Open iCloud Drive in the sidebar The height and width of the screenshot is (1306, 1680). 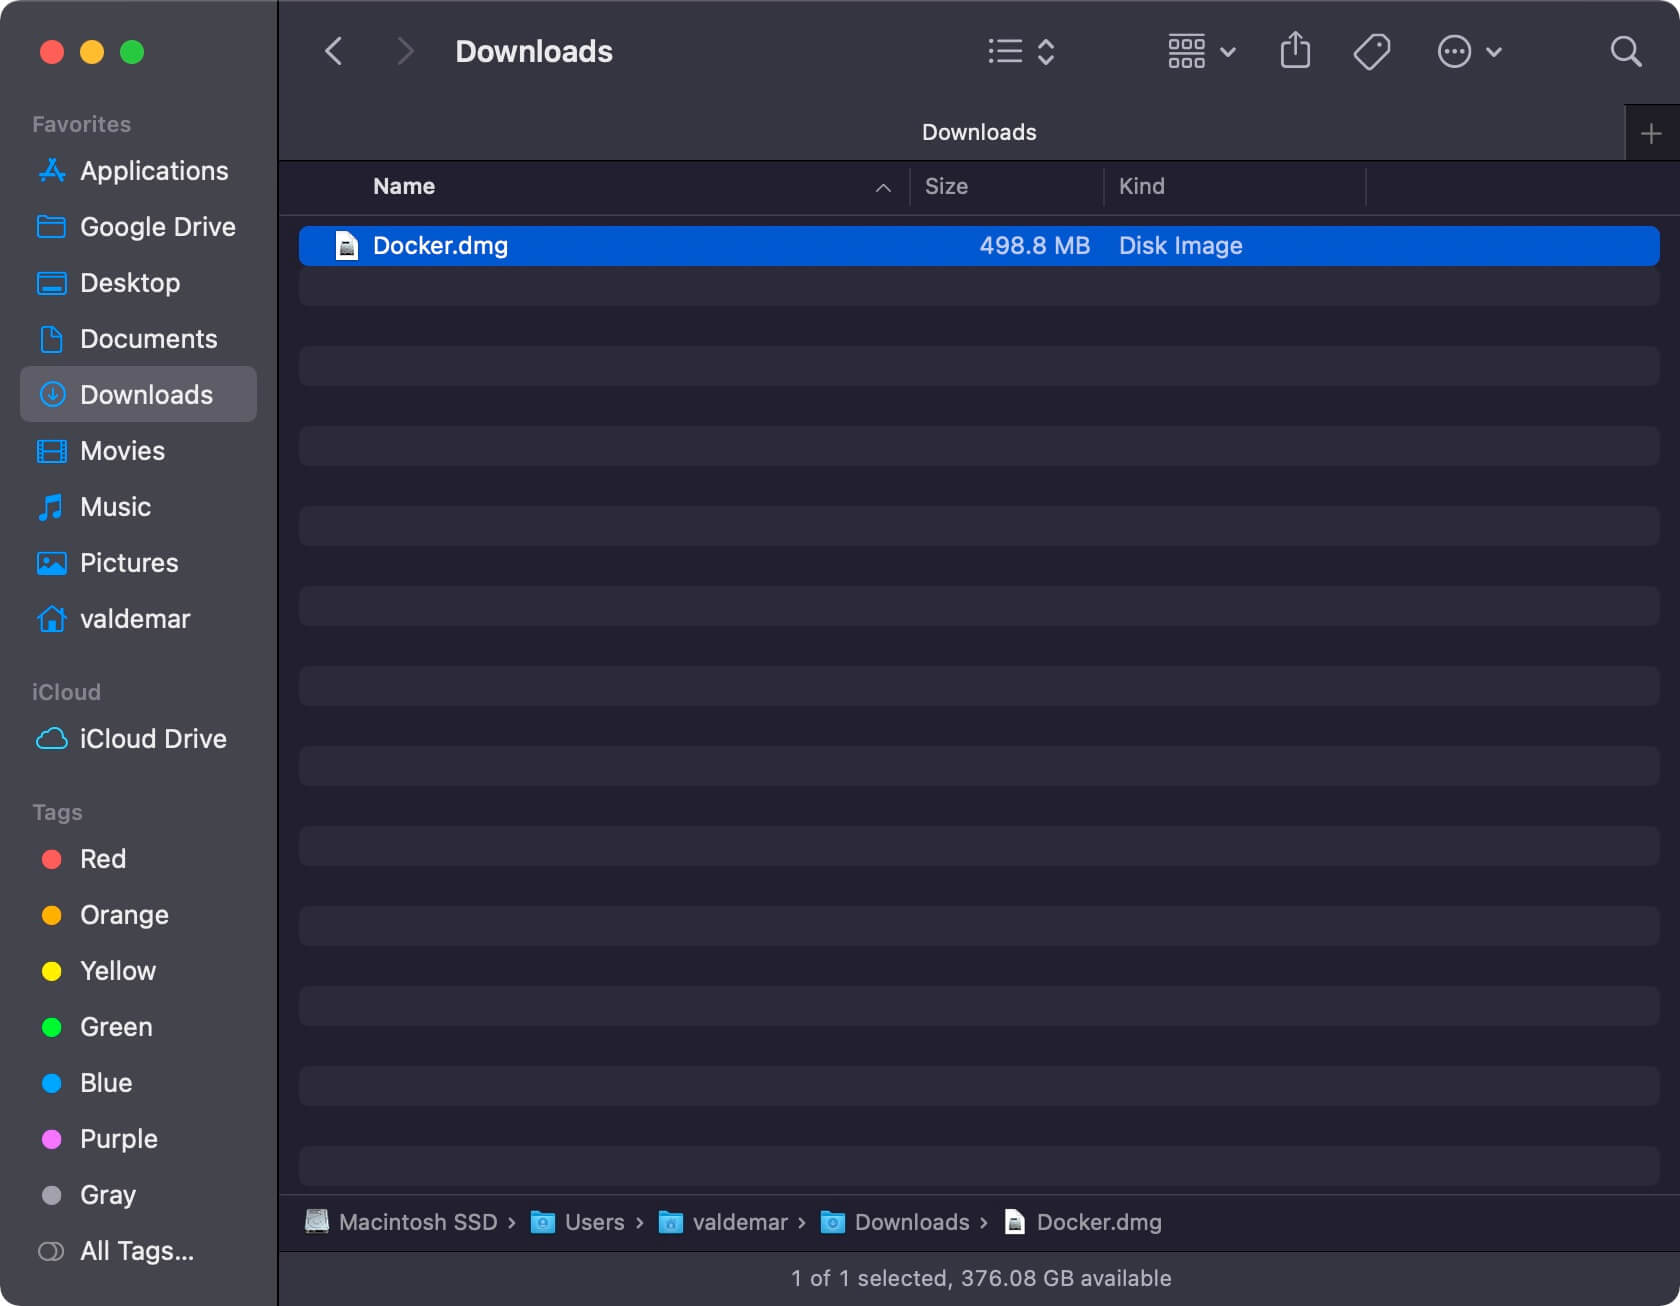tap(138, 739)
